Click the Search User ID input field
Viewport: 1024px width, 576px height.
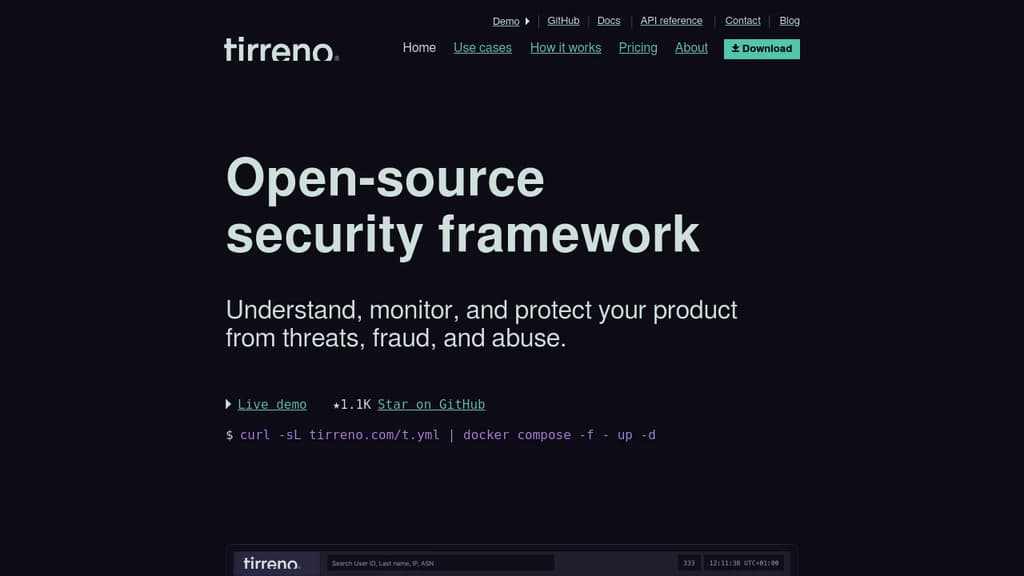coord(440,563)
